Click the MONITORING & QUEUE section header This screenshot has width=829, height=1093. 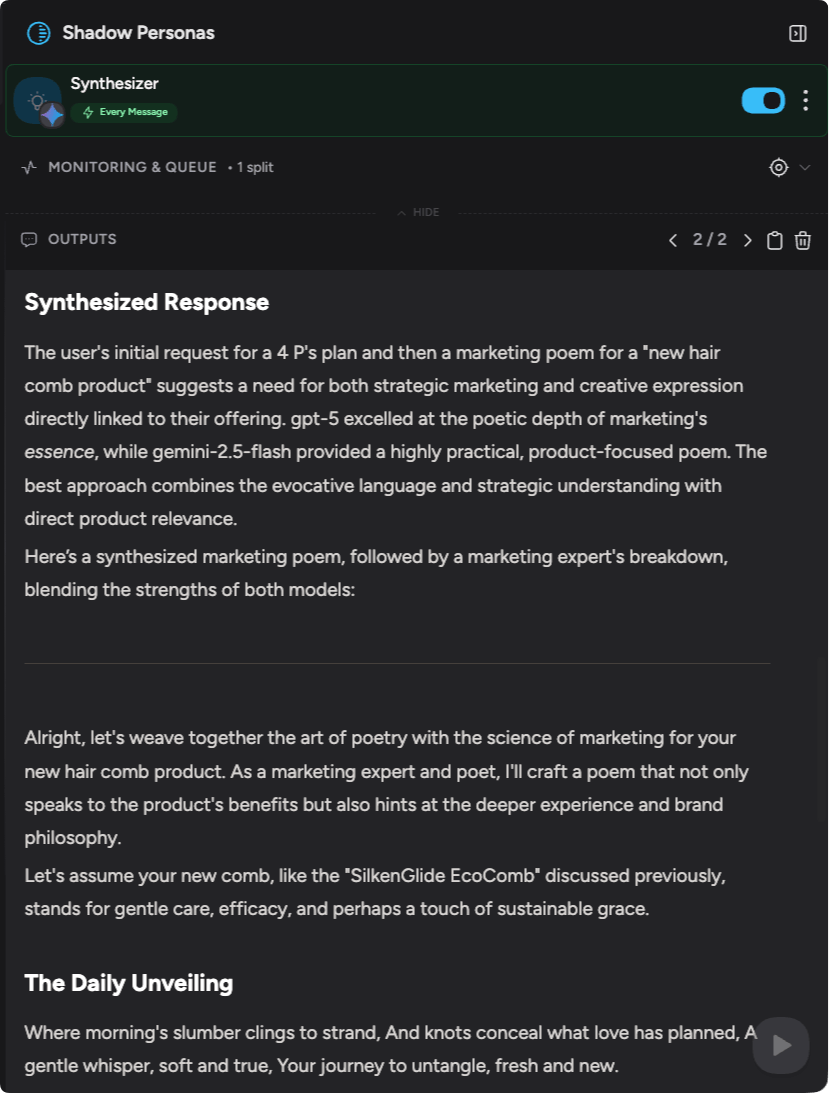click(x=132, y=167)
